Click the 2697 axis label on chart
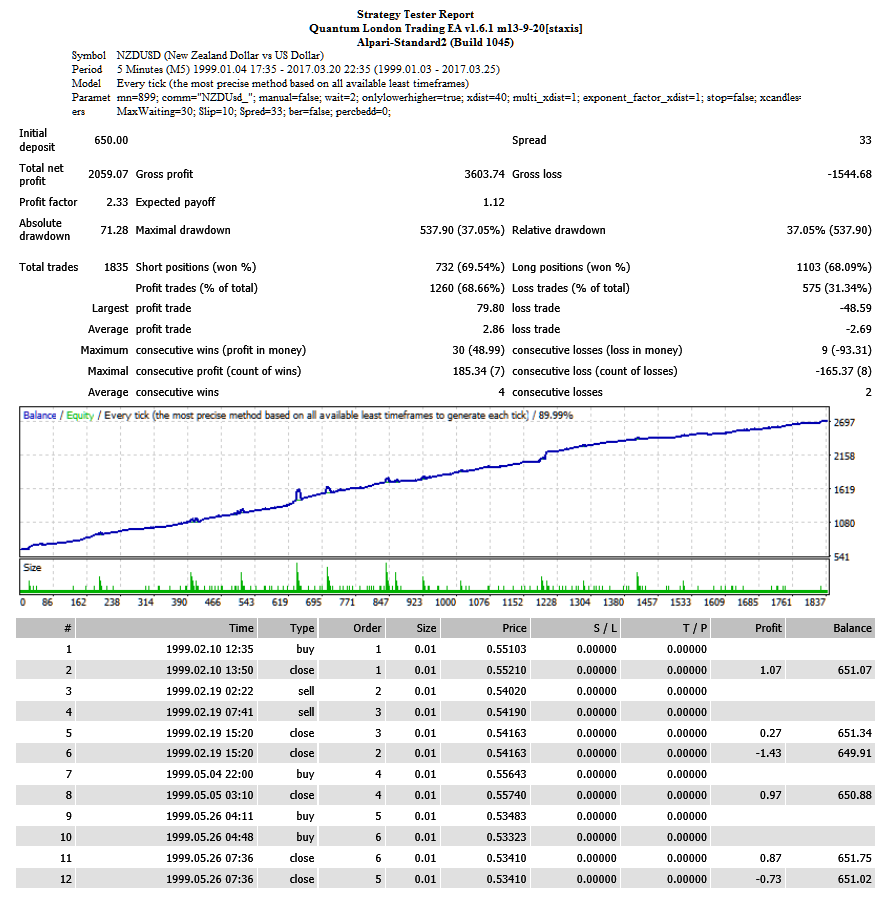This screenshot has width=888, height=907. (x=844, y=423)
